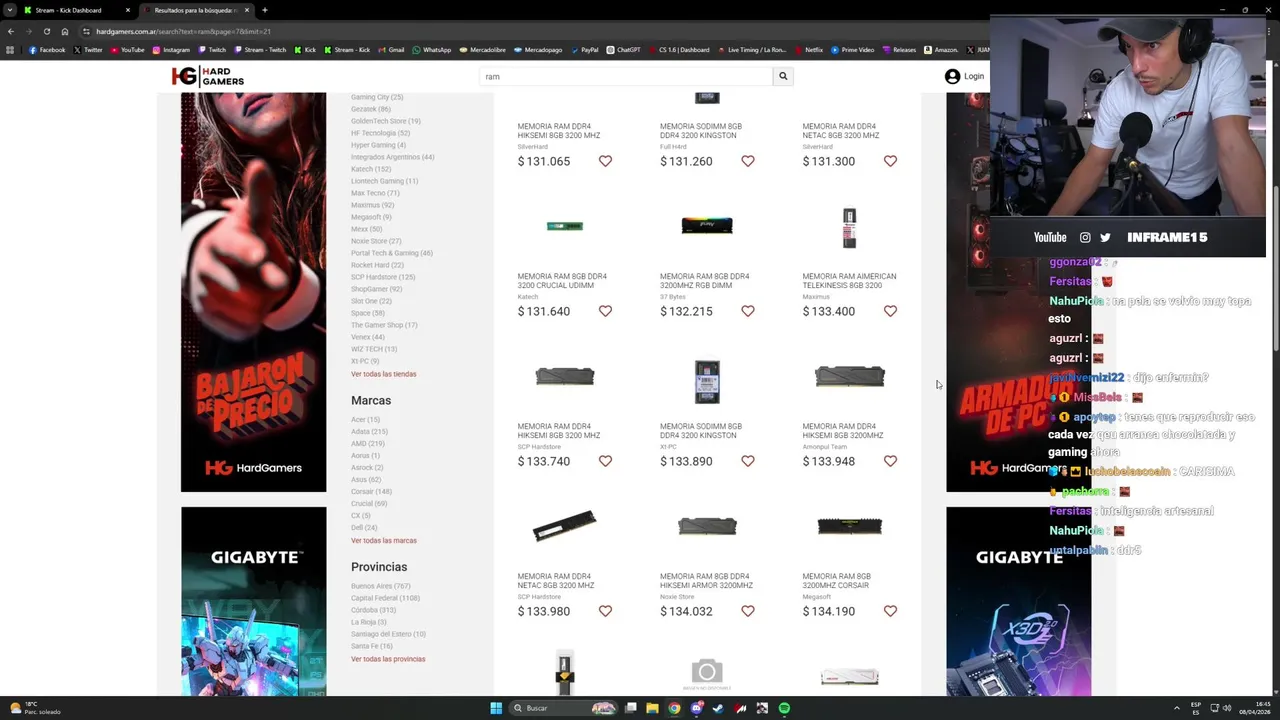
Task: Click Ver todas las tiendas link
Action: point(383,374)
